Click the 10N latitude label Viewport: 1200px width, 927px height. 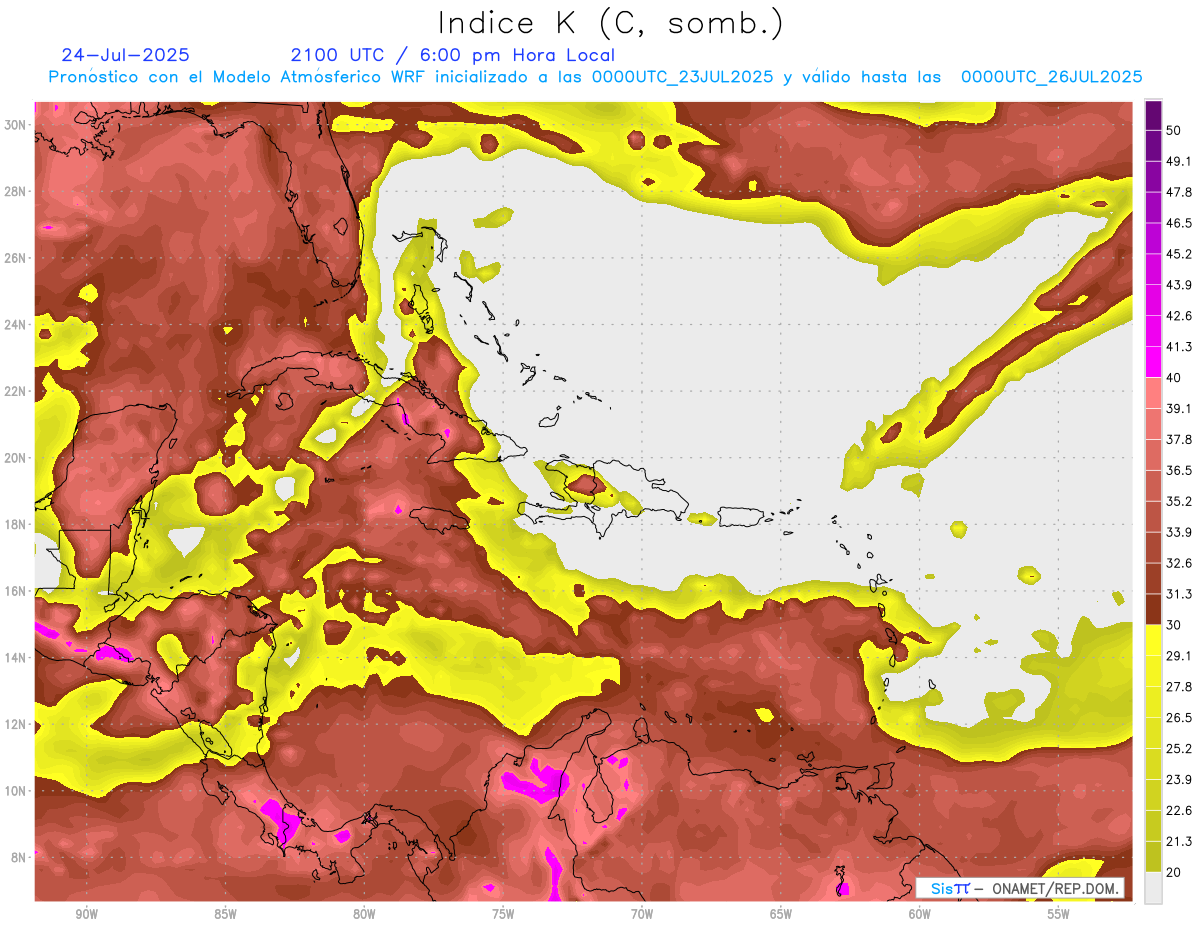pos(15,790)
